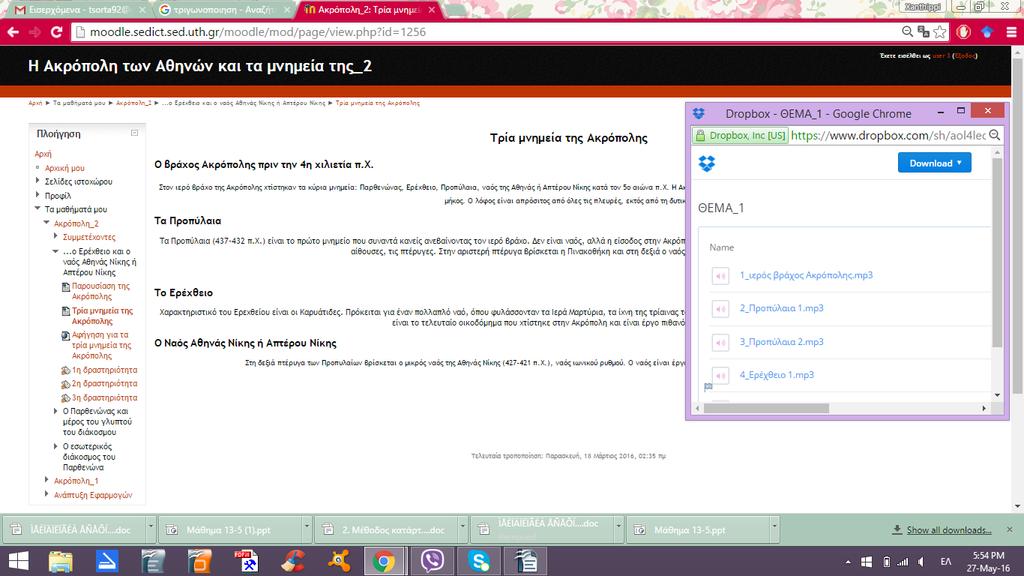The image size is (1024, 576).
Task: Open the Αρχική μου navigation link
Action: tap(65, 168)
